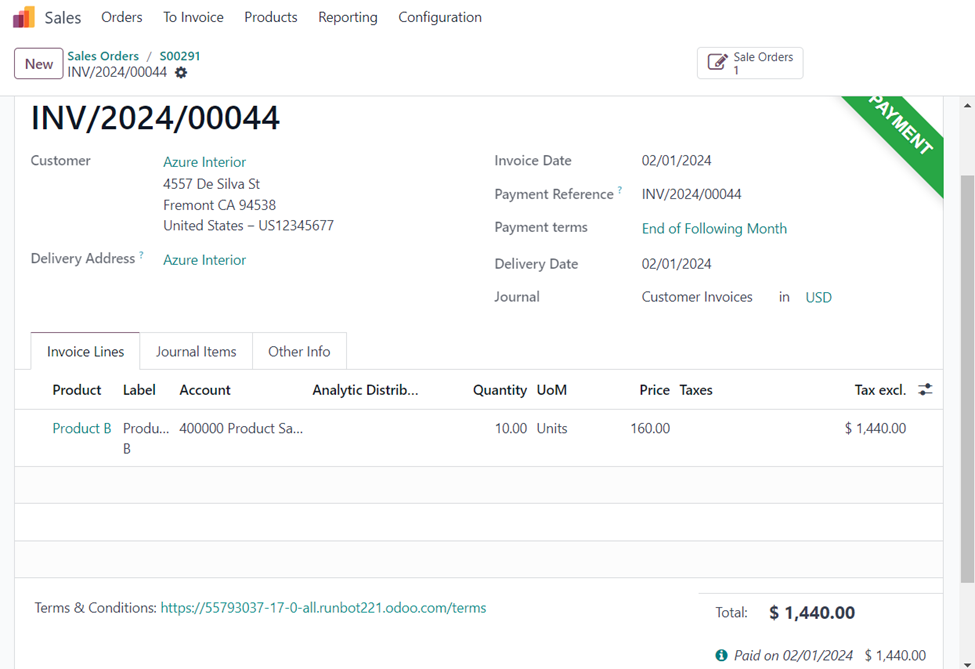This screenshot has height=669, width=975.
Task: Open the Azure Interior customer link
Action: [204, 162]
